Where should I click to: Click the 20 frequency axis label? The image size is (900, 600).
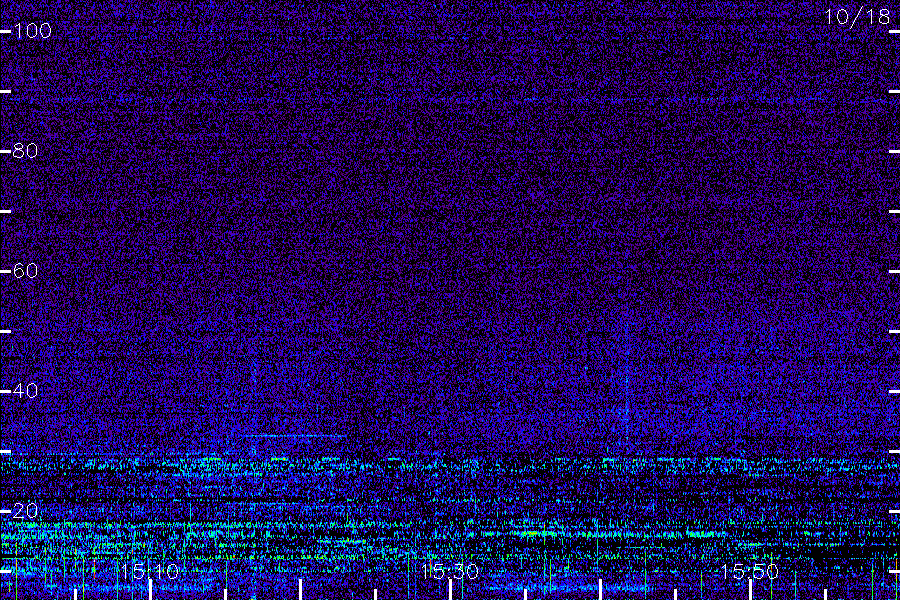point(25,510)
